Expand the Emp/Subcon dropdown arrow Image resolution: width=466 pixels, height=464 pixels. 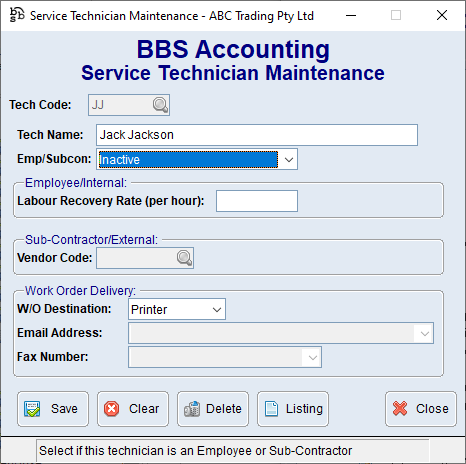[289, 160]
